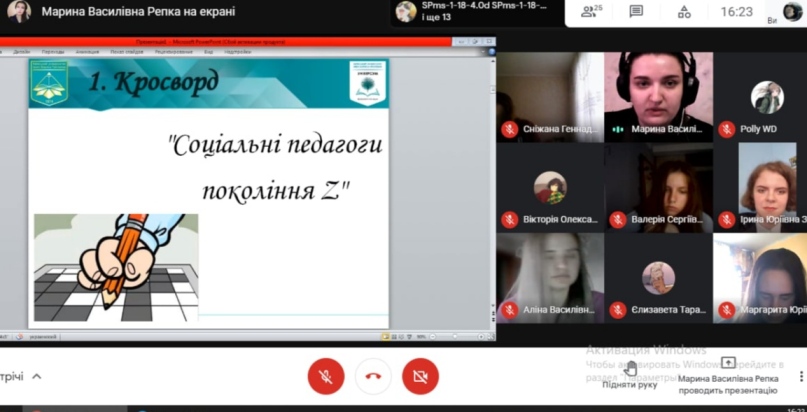Open the three-dot more options menu
The image size is (807, 412).
pos(802,377)
